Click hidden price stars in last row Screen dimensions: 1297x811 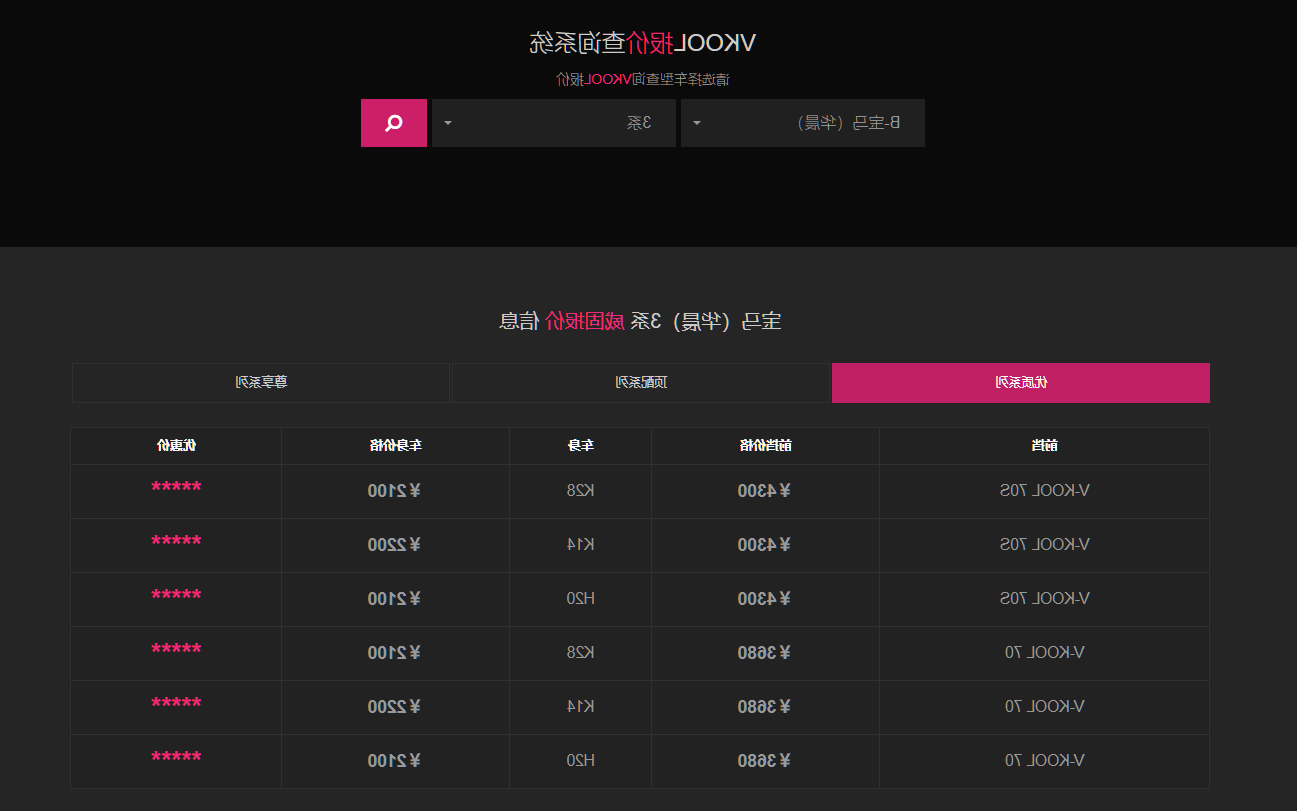[x=176, y=759]
